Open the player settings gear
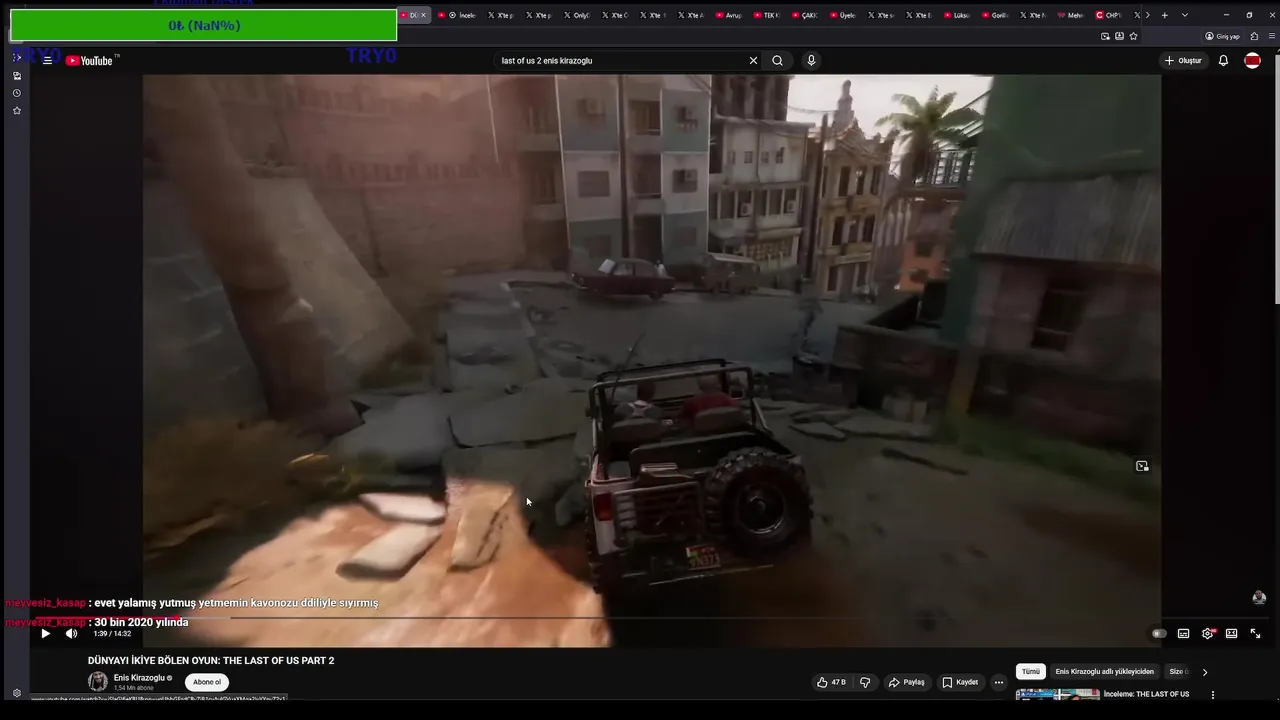This screenshot has width=1280, height=720. click(1208, 634)
